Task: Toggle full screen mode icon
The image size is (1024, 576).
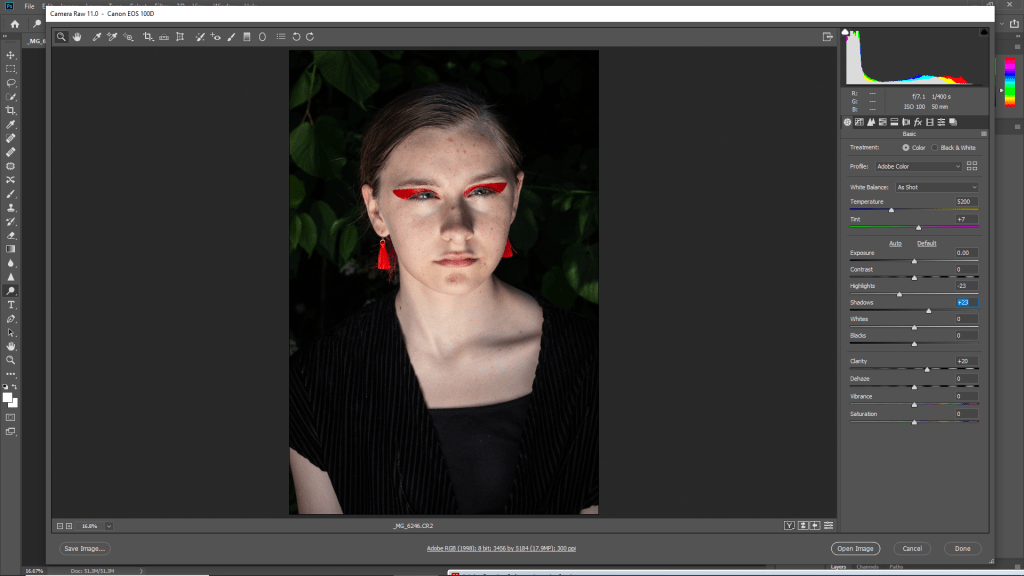Action: 827,37
